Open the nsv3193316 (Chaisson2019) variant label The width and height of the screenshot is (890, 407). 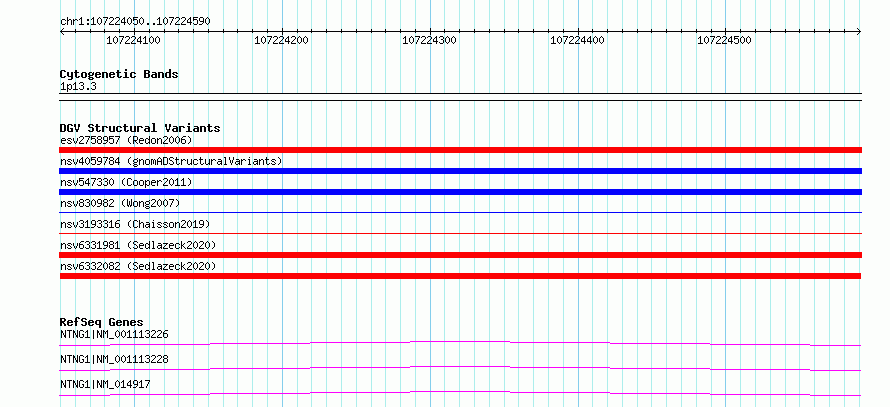pos(135,224)
